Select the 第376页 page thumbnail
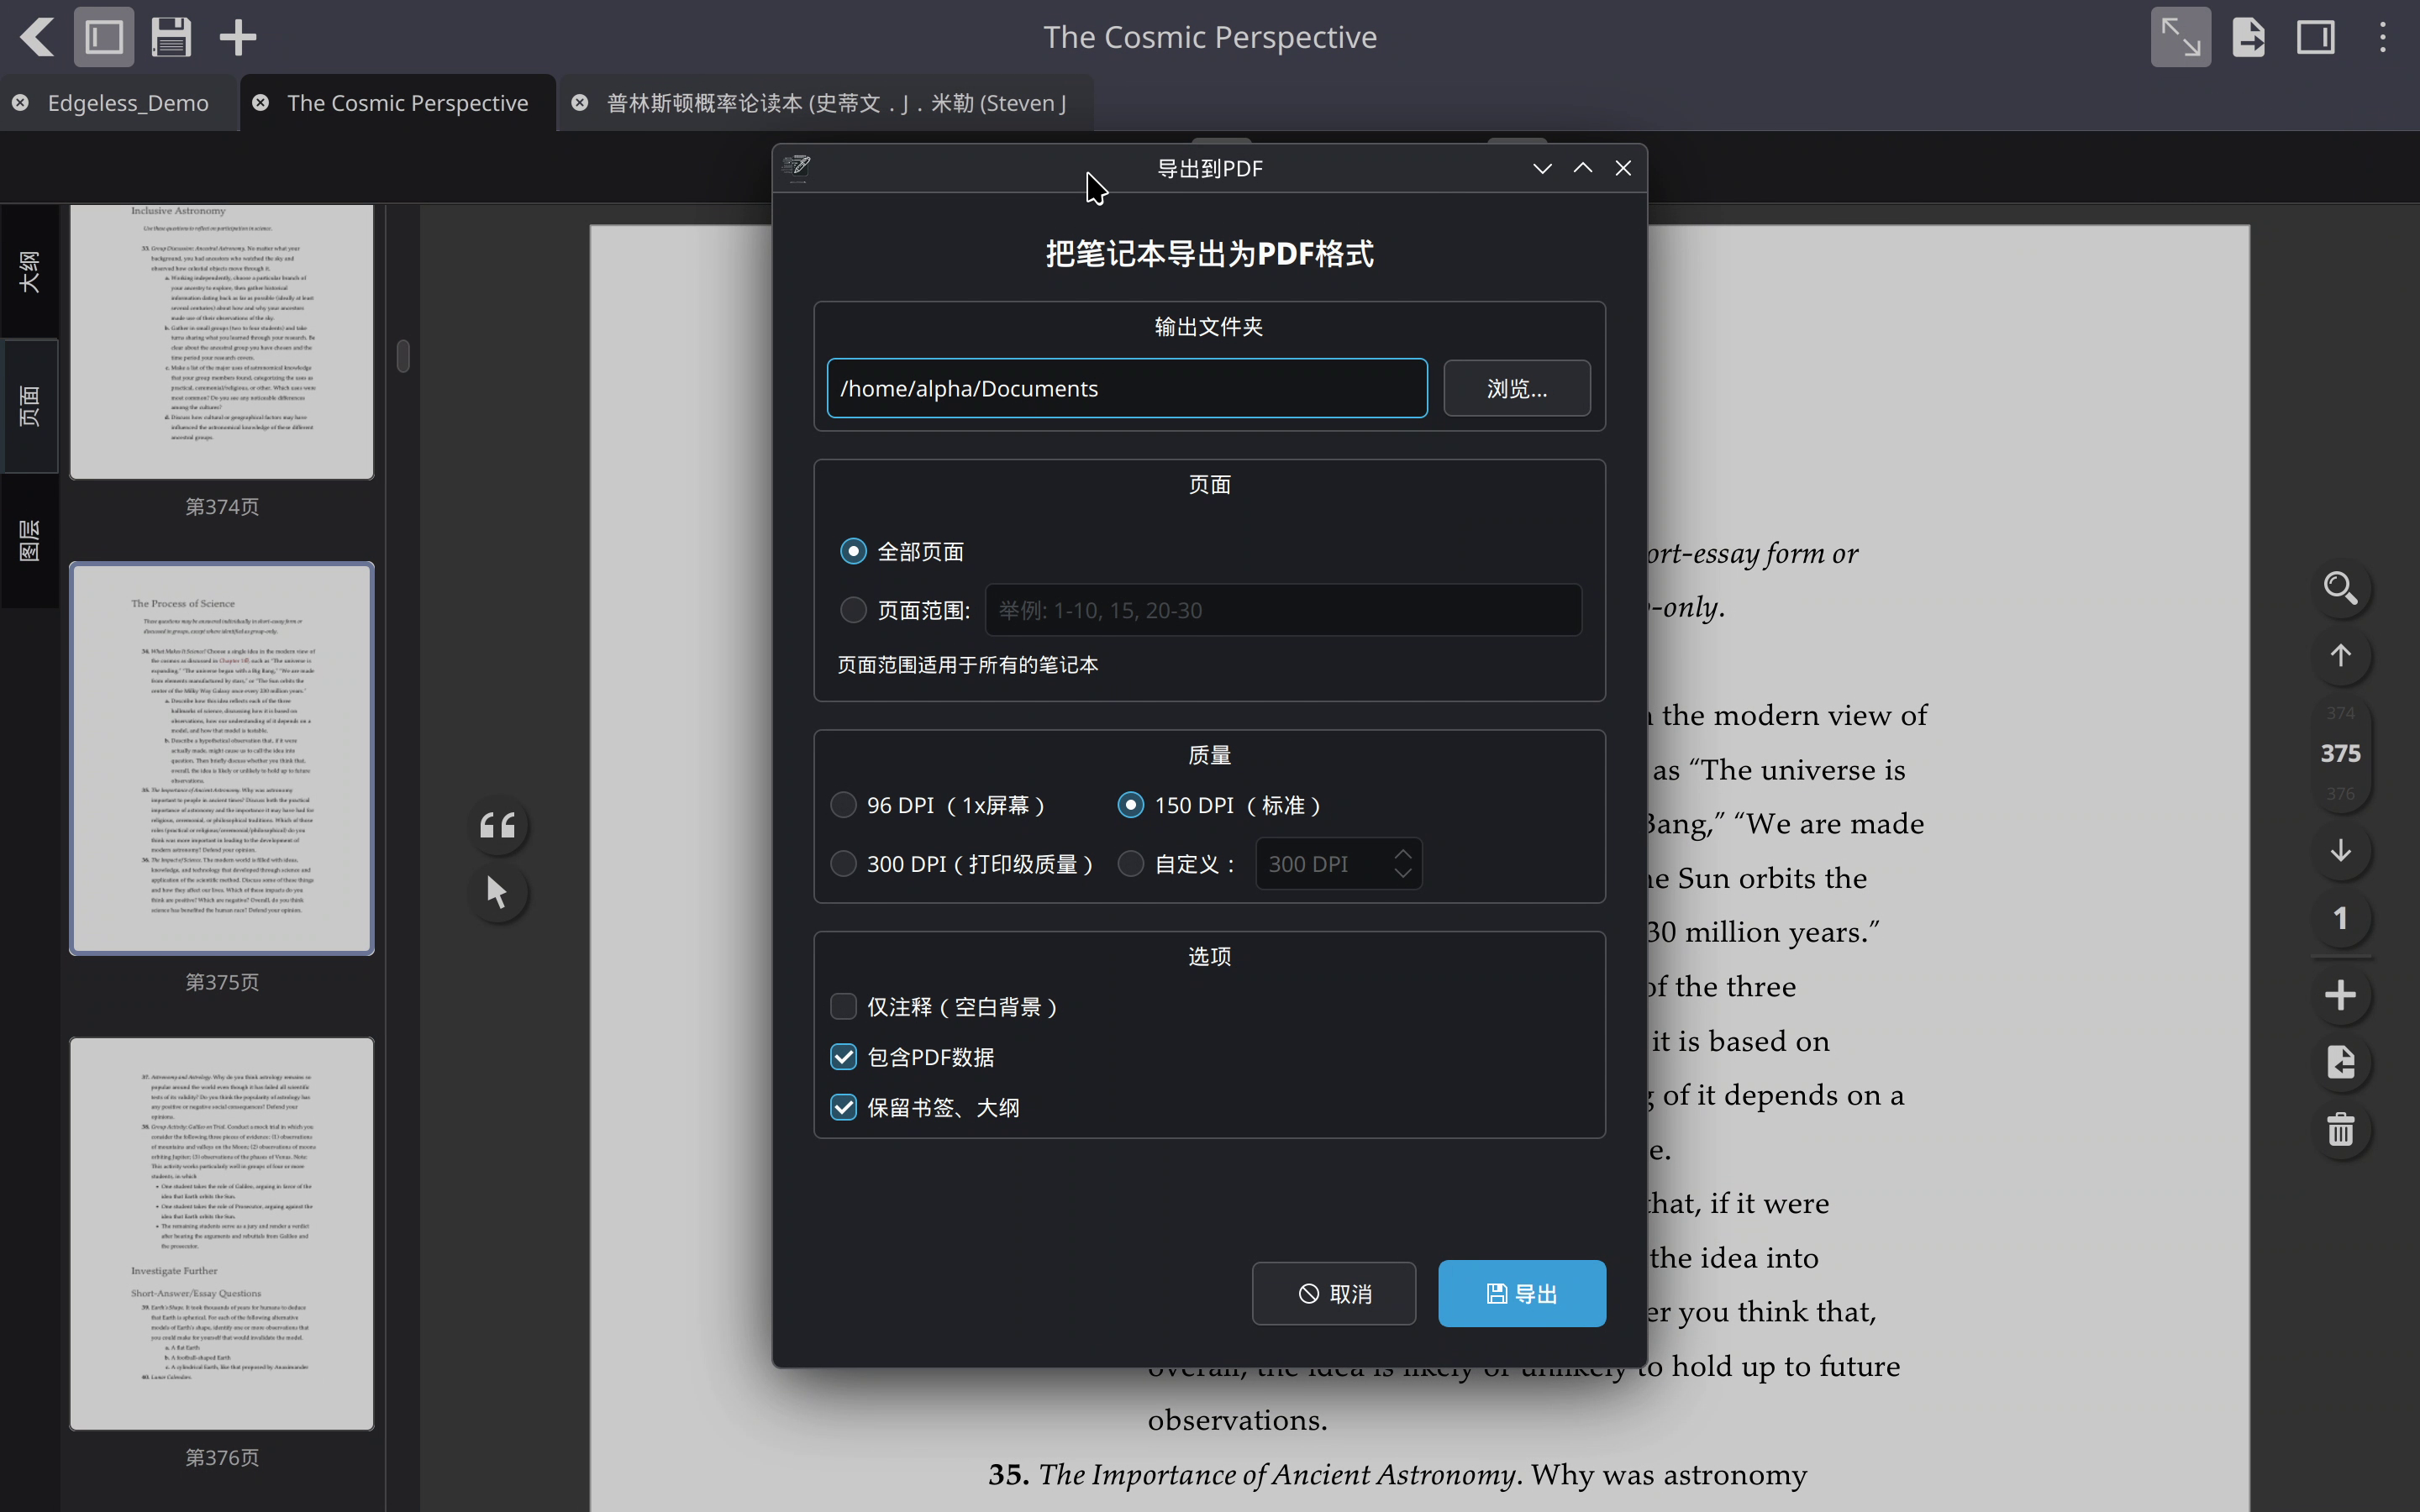This screenshot has height=1512, width=2420. pos(222,1233)
